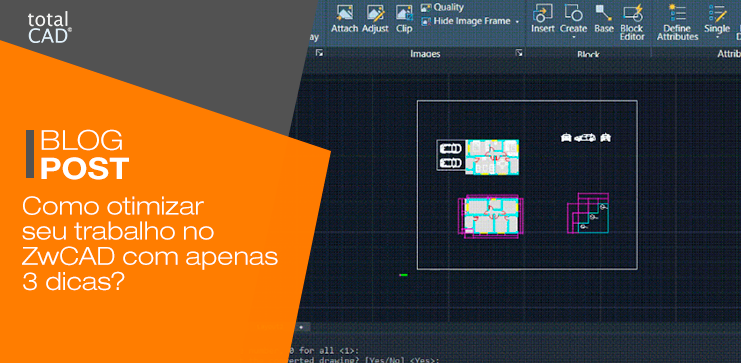Select the top-left floor plan with cars
Screen dimensions: 741x363
[x=477, y=157]
